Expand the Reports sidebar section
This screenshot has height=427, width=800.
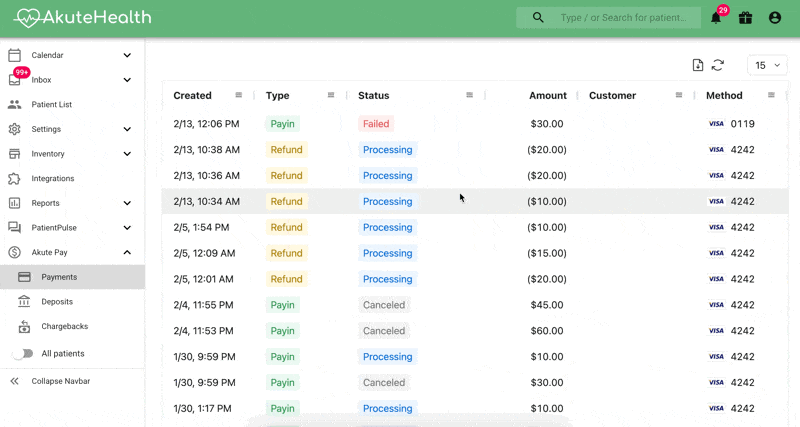tap(127, 203)
